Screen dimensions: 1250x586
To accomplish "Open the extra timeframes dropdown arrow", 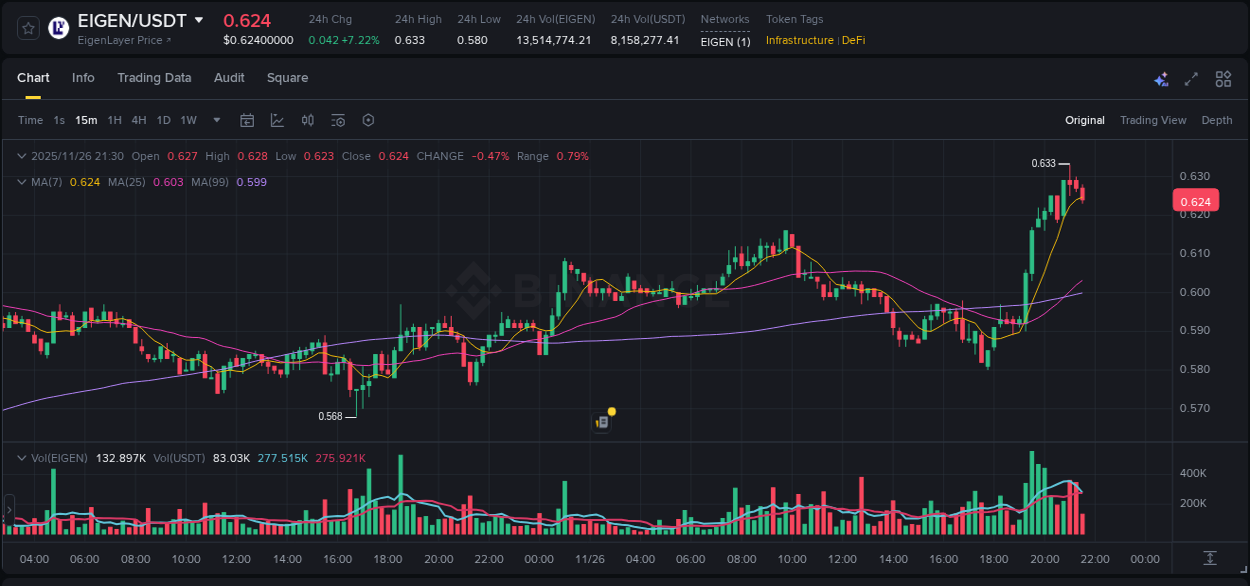I will (216, 120).
